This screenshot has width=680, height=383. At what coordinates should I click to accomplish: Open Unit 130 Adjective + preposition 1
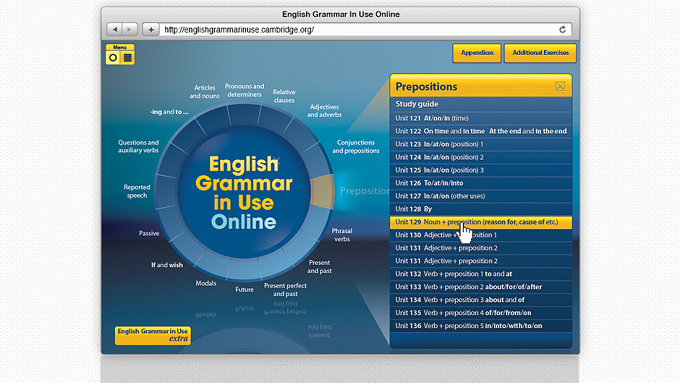(481, 235)
